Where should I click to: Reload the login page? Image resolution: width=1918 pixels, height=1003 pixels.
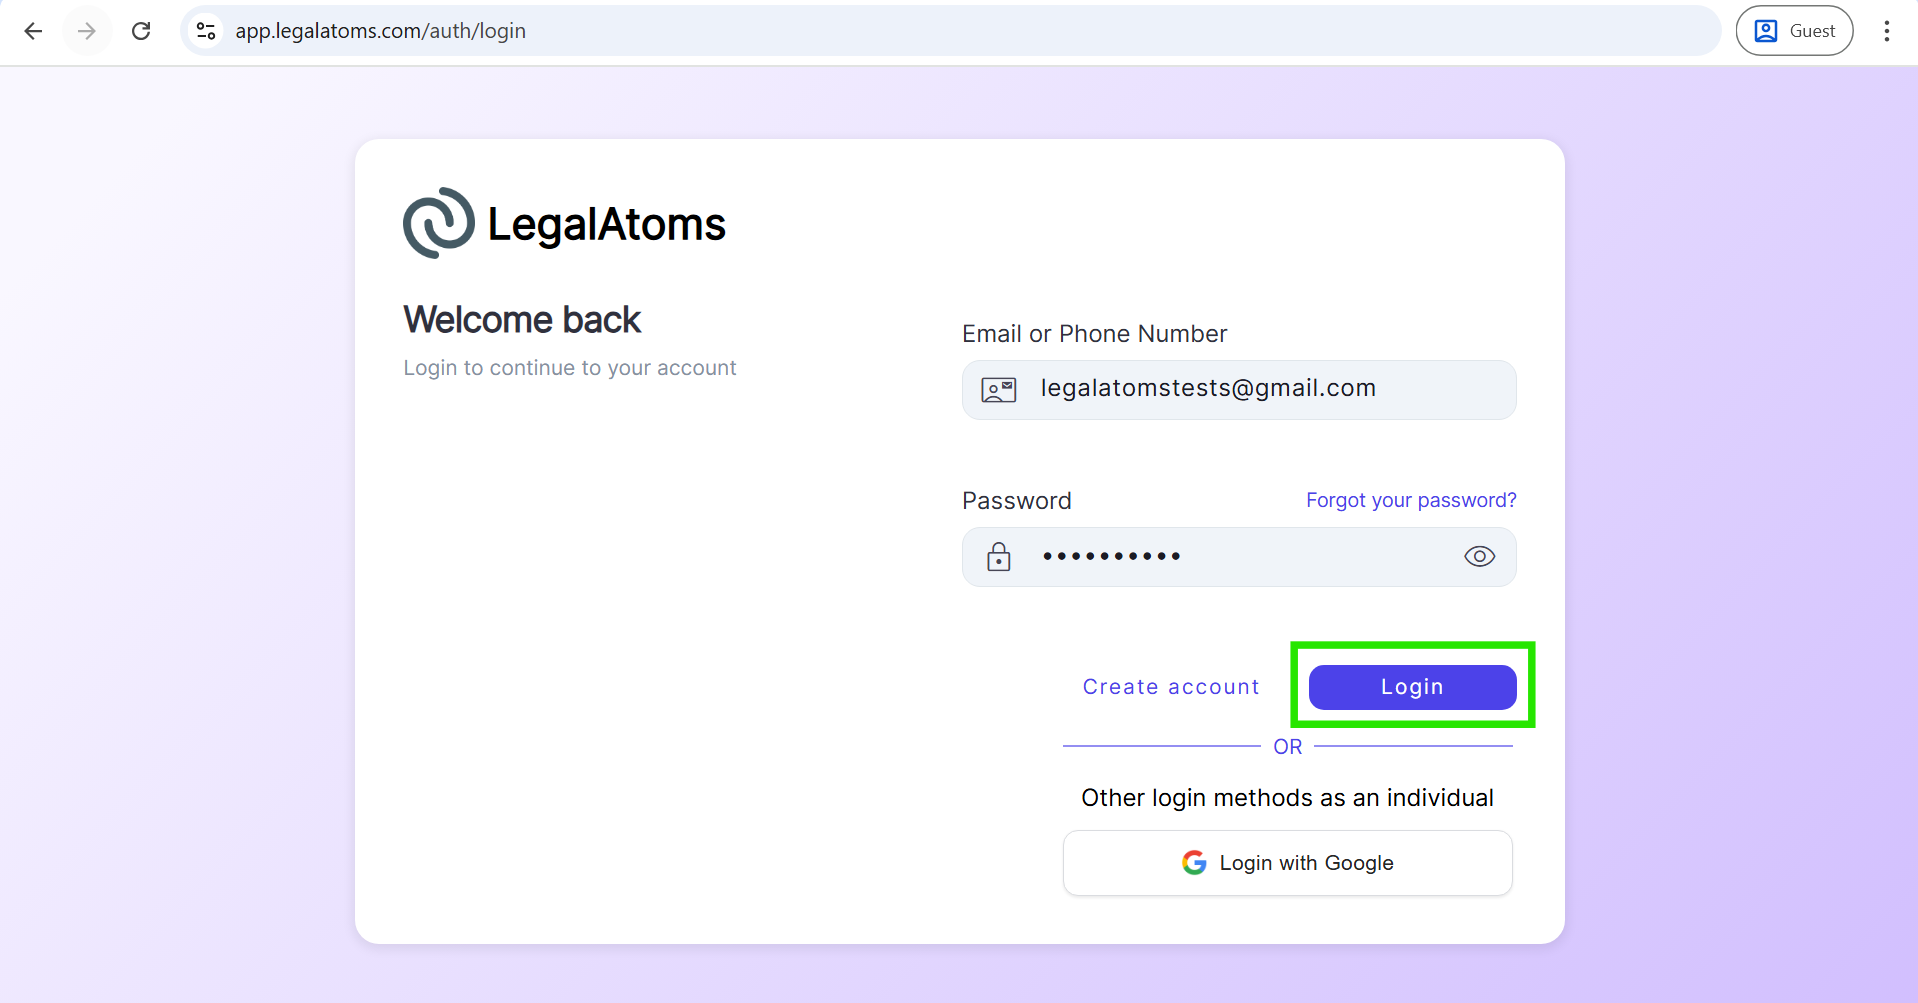(141, 31)
